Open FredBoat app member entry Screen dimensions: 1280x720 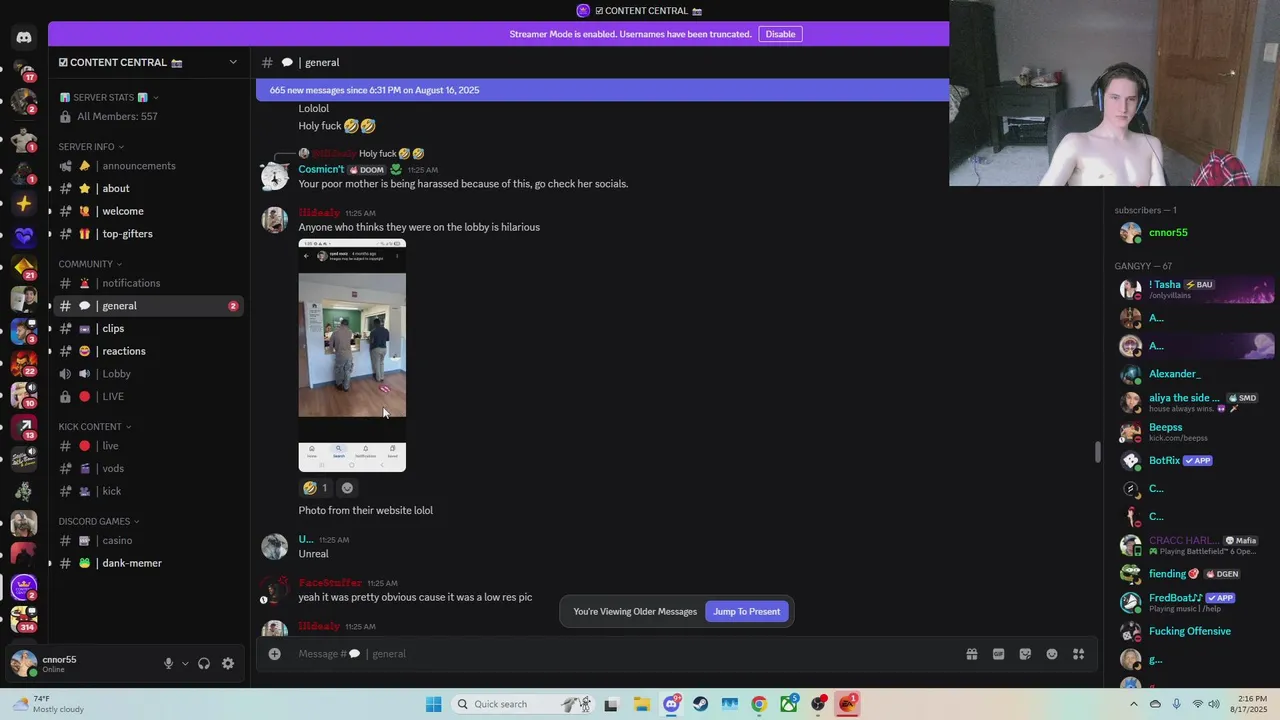(1194, 602)
